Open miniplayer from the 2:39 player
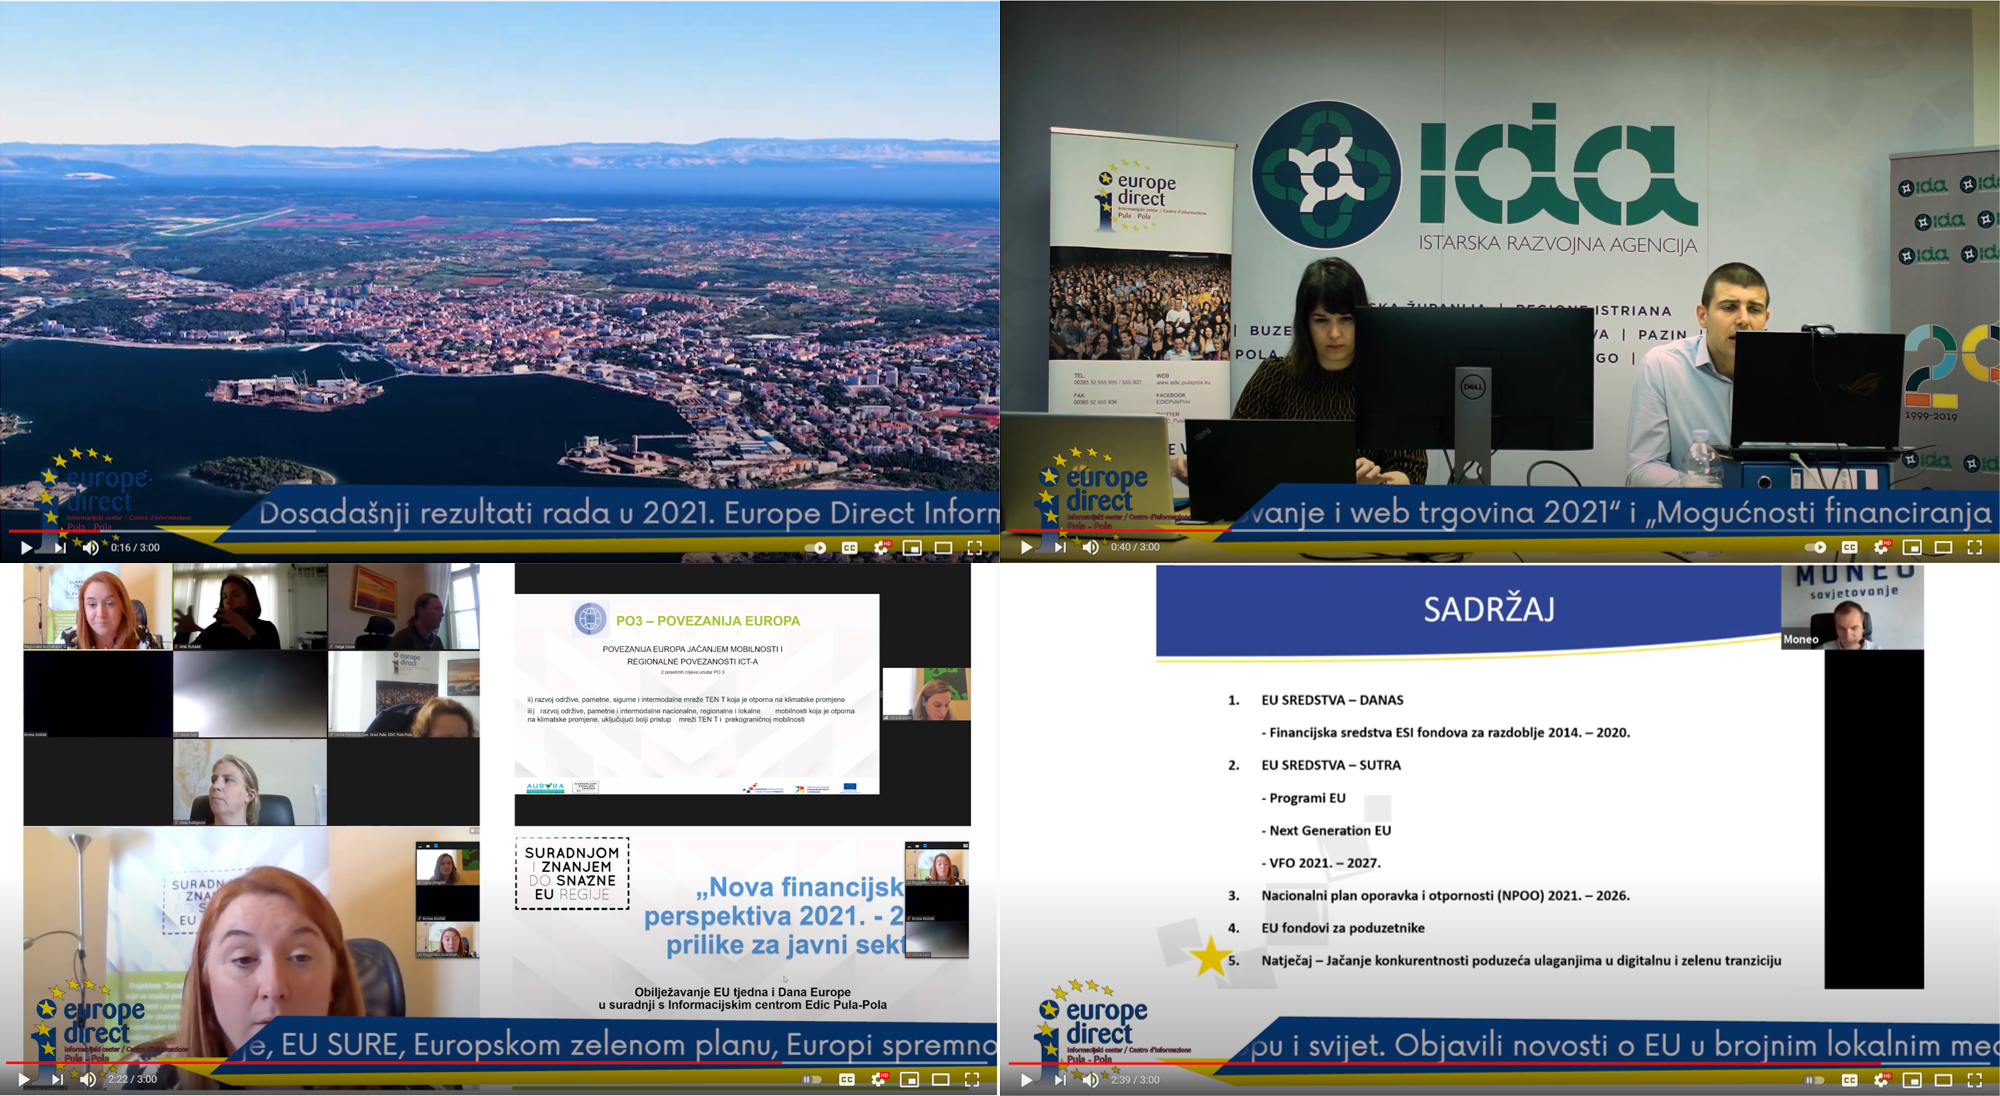Image resolution: width=2000 pixels, height=1096 pixels. point(1912,1080)
